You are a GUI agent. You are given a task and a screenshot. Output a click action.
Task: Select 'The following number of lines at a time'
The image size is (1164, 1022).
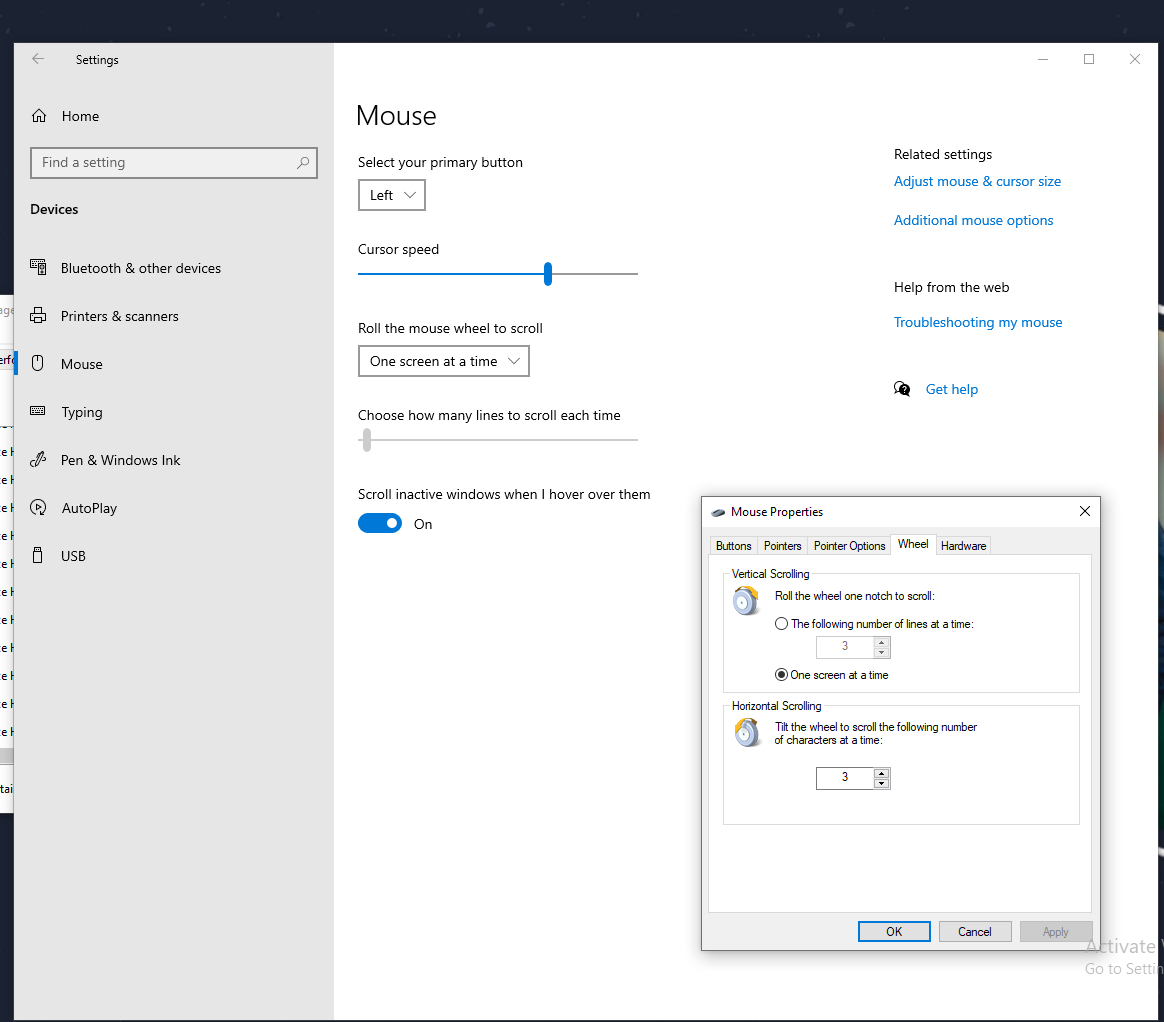[781, 623]
